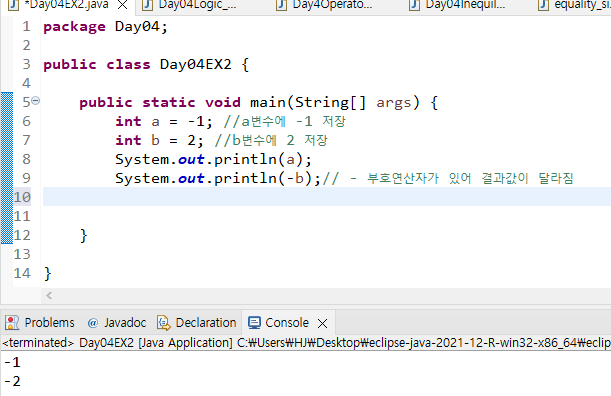Open the Declaration view tab
The height and width of the screenshot is (396, 611).
[197, 323]
